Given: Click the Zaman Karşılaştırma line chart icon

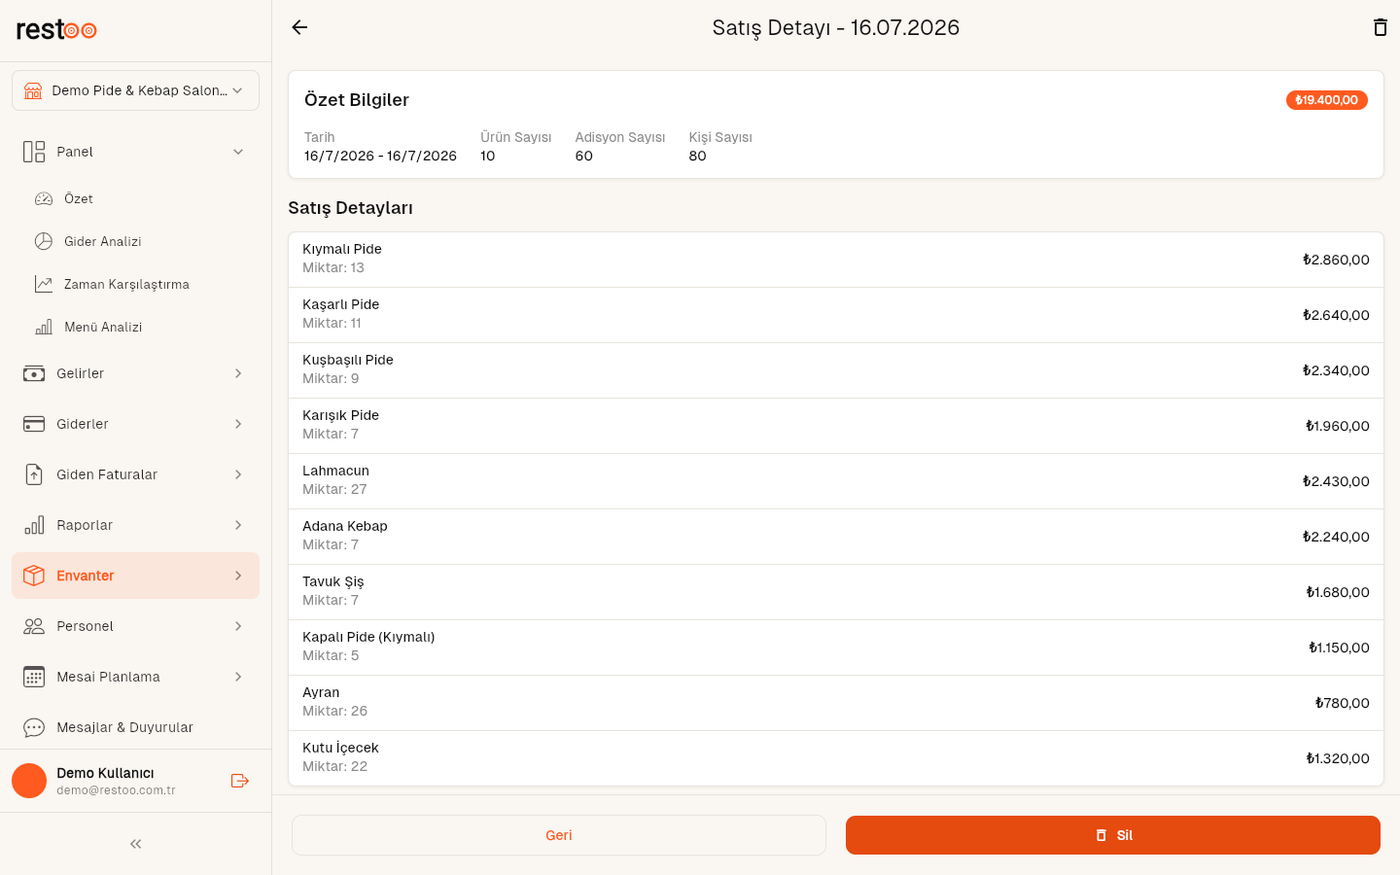Looking at the screenshot, I should click(44, 284).
